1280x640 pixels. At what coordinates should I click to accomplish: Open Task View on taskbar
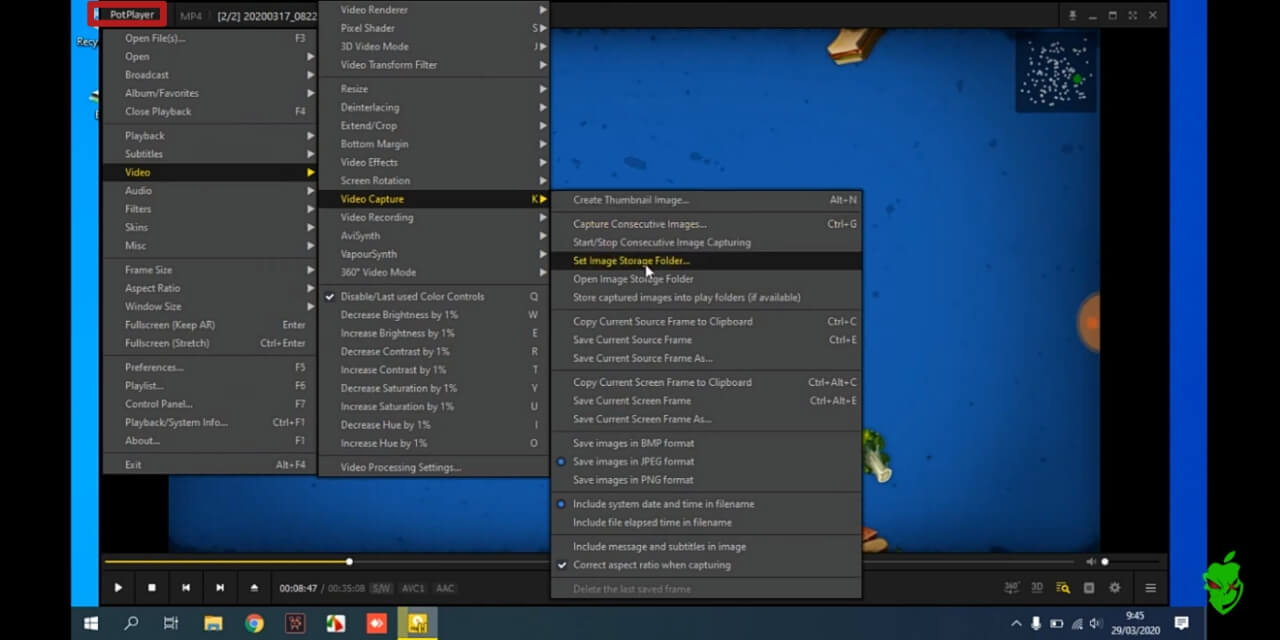171,624
